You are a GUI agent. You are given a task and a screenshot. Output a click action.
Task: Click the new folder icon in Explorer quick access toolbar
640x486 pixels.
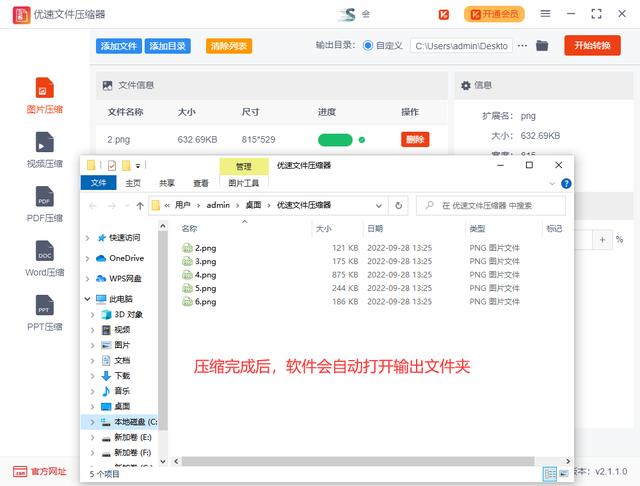click(x=126, y=165)
